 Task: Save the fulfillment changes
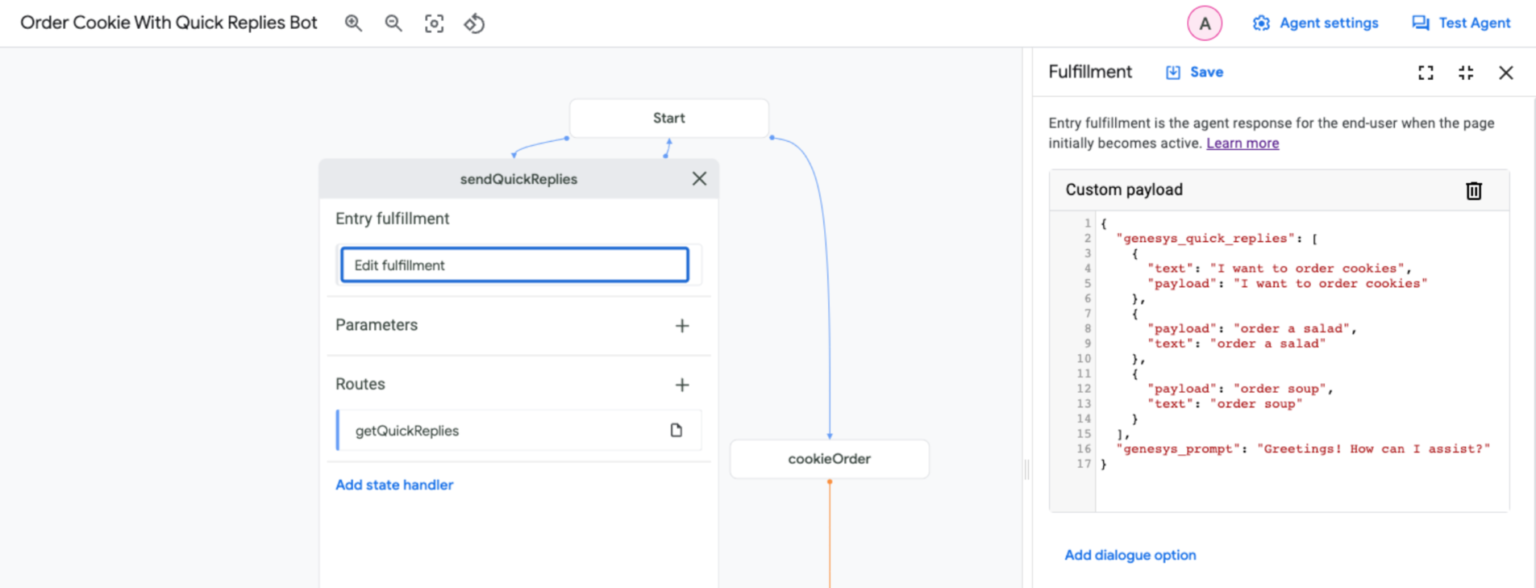click(x=1196, y=72)
